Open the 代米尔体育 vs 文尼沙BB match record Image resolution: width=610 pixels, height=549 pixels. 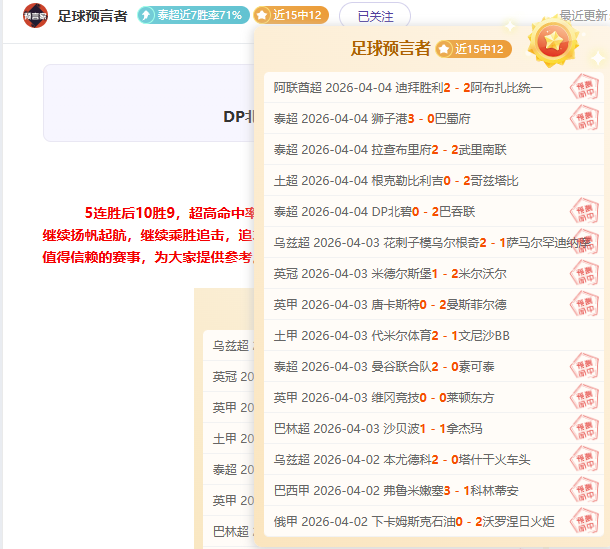[x=392, y=336]
